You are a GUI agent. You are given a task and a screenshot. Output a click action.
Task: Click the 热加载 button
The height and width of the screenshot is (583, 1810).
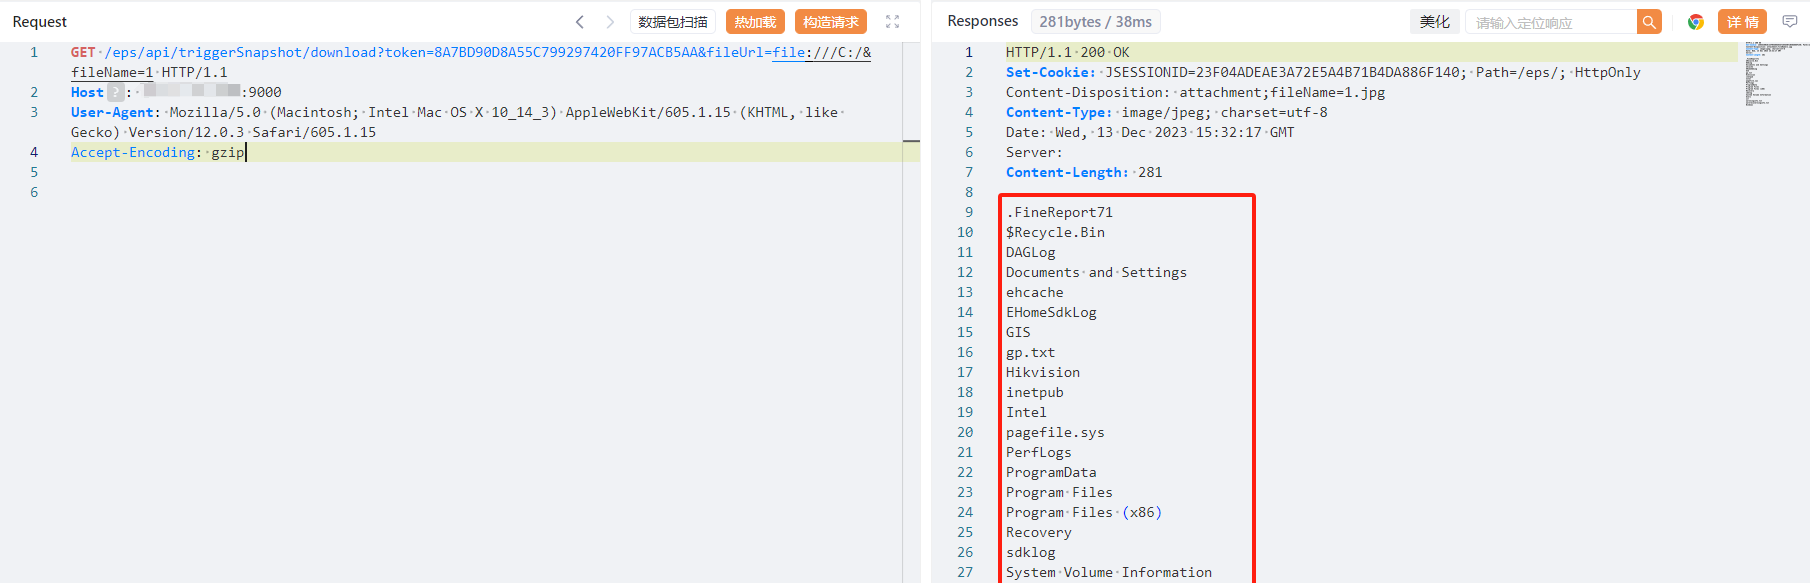[755, 22]
